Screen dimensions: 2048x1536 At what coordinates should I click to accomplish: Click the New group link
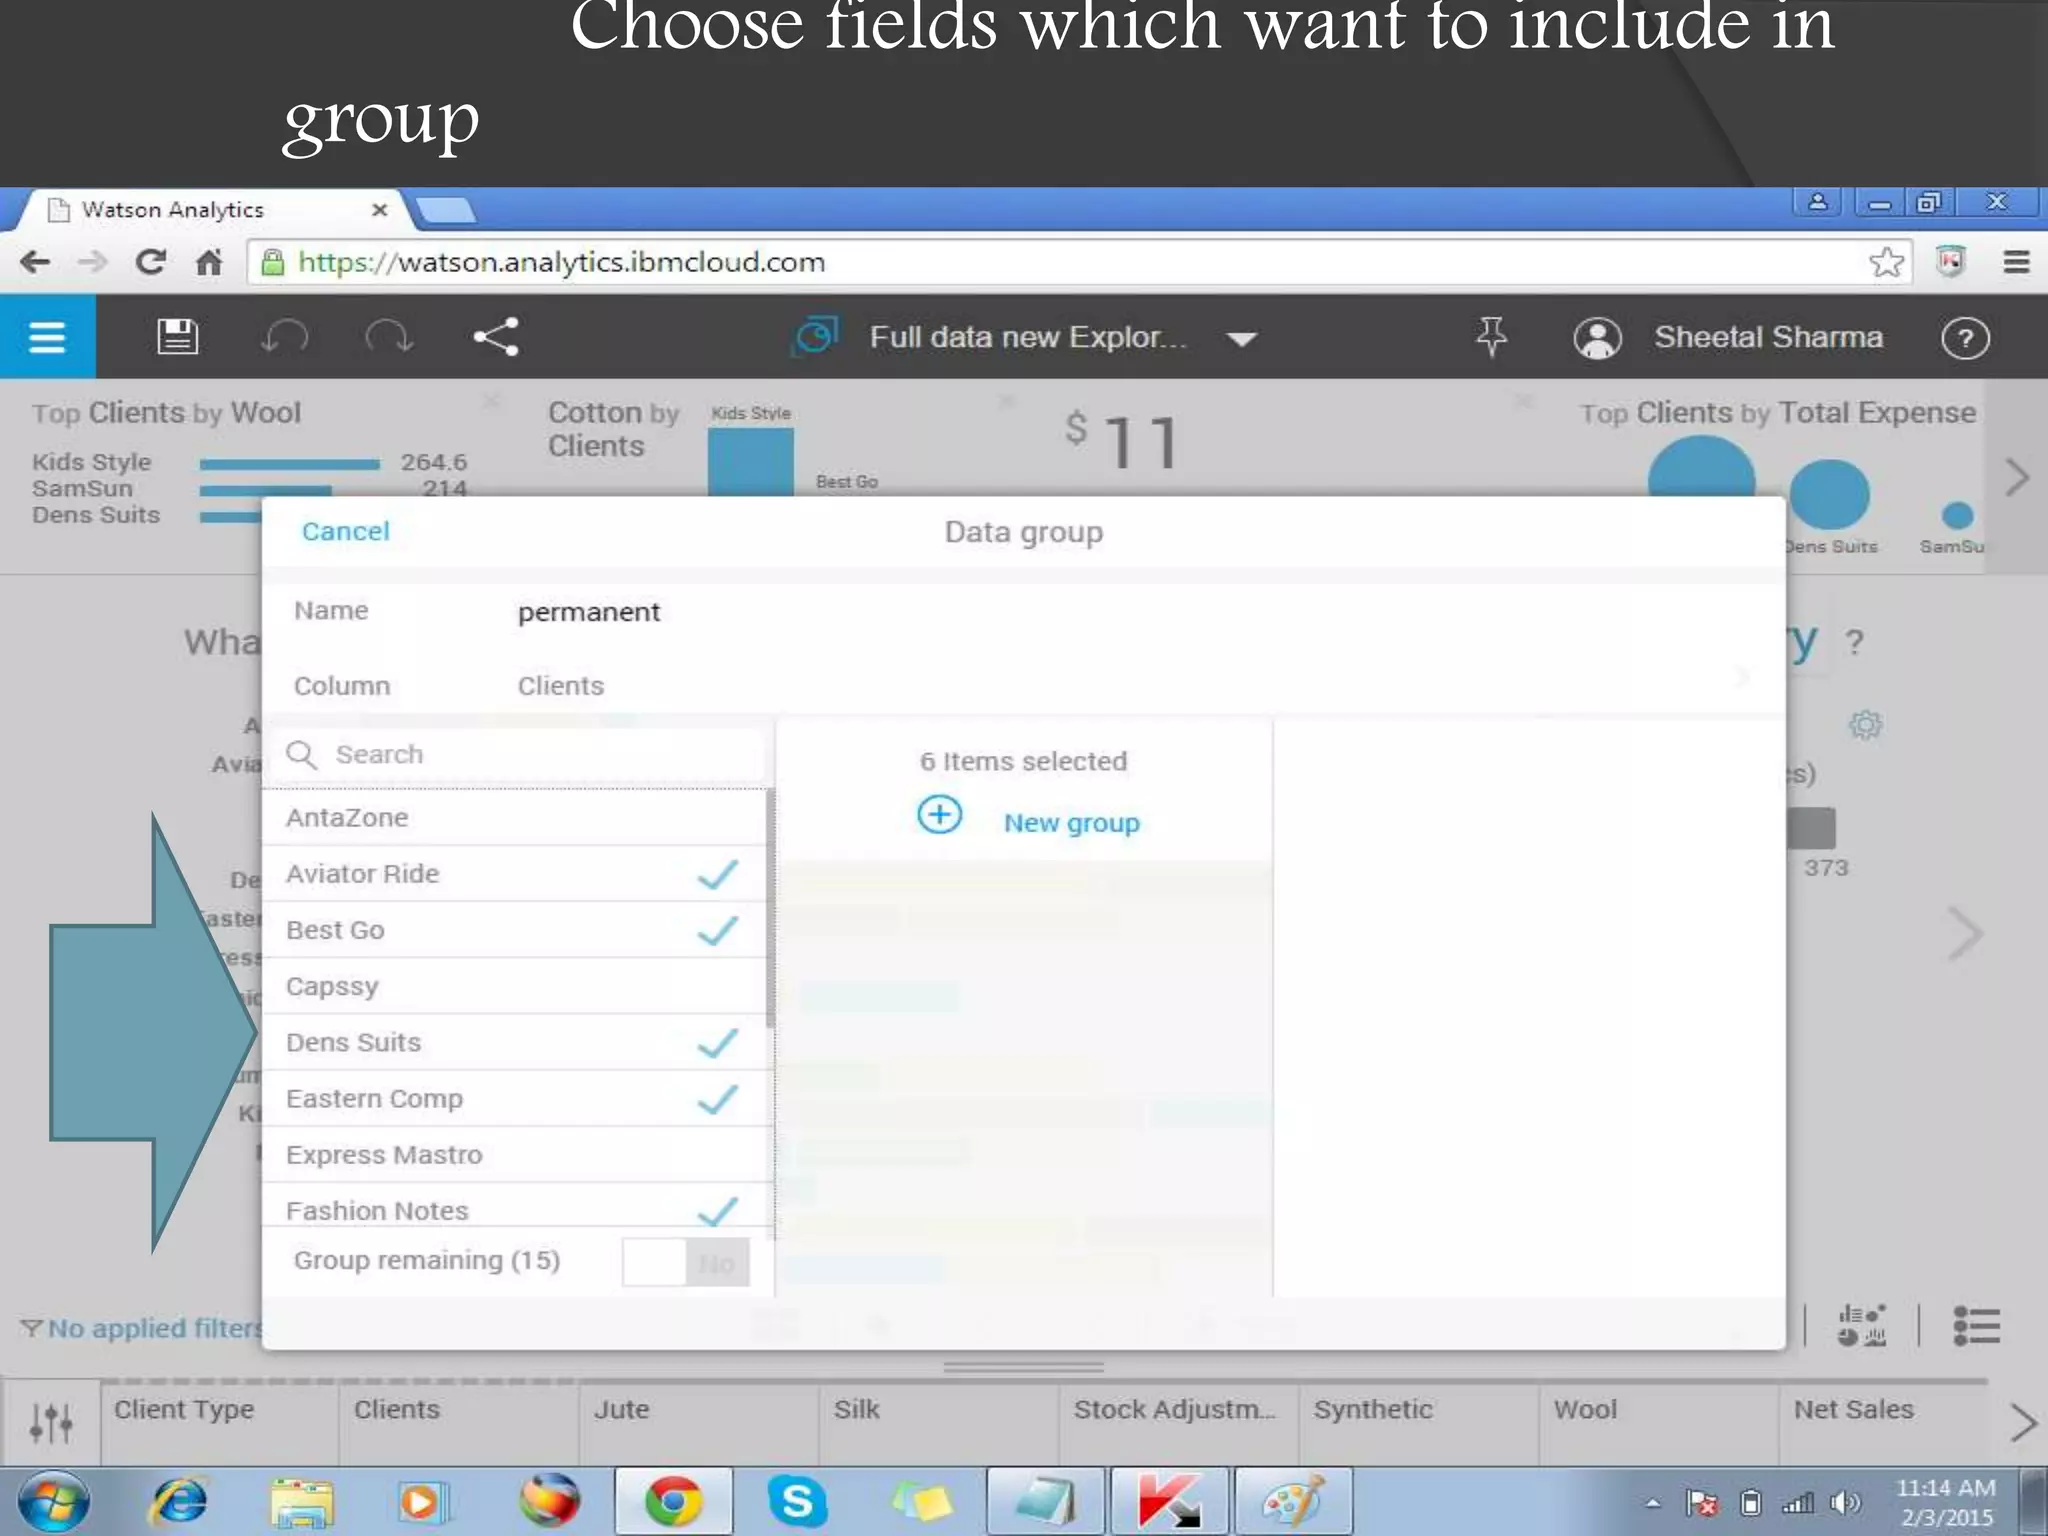click(1071, 822)
